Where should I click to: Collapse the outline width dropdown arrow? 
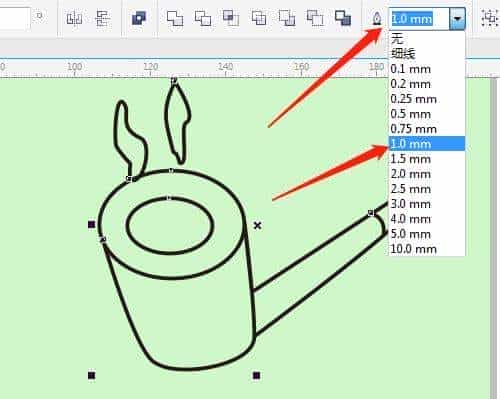(x=457, y=19)
